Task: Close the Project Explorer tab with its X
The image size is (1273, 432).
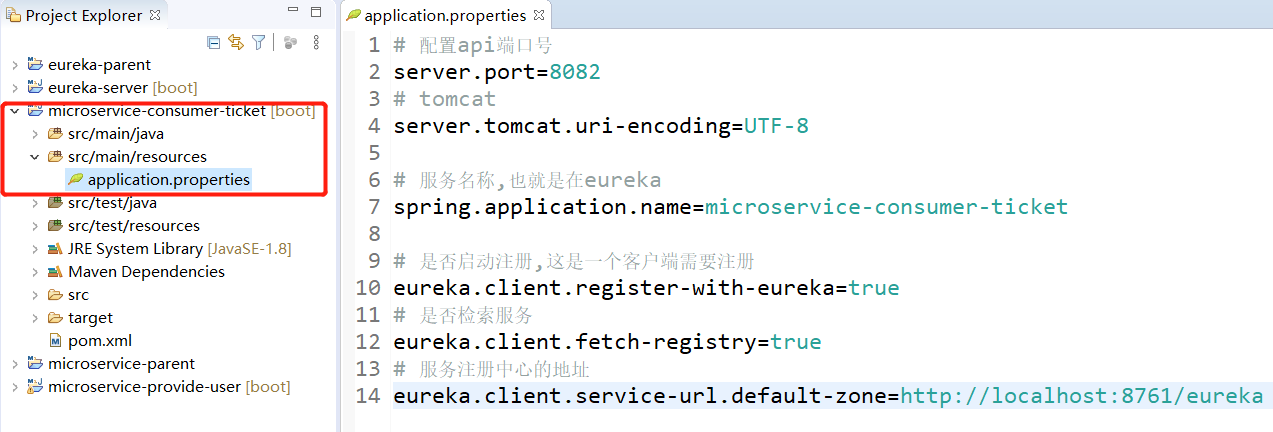Action: [154, 15]
